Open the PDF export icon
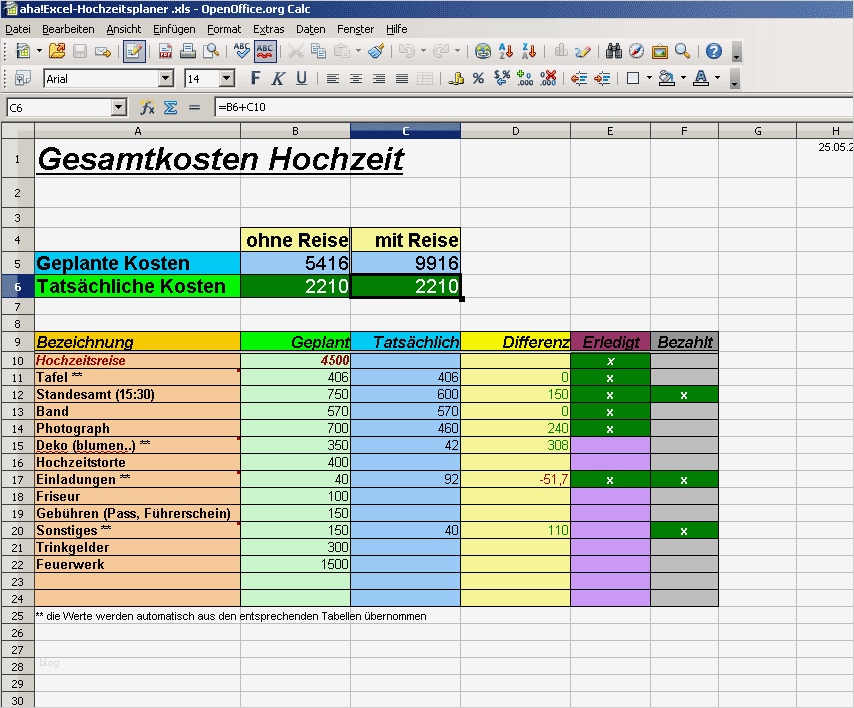Viewport: 854px width, 708px height. pos(164,52)
